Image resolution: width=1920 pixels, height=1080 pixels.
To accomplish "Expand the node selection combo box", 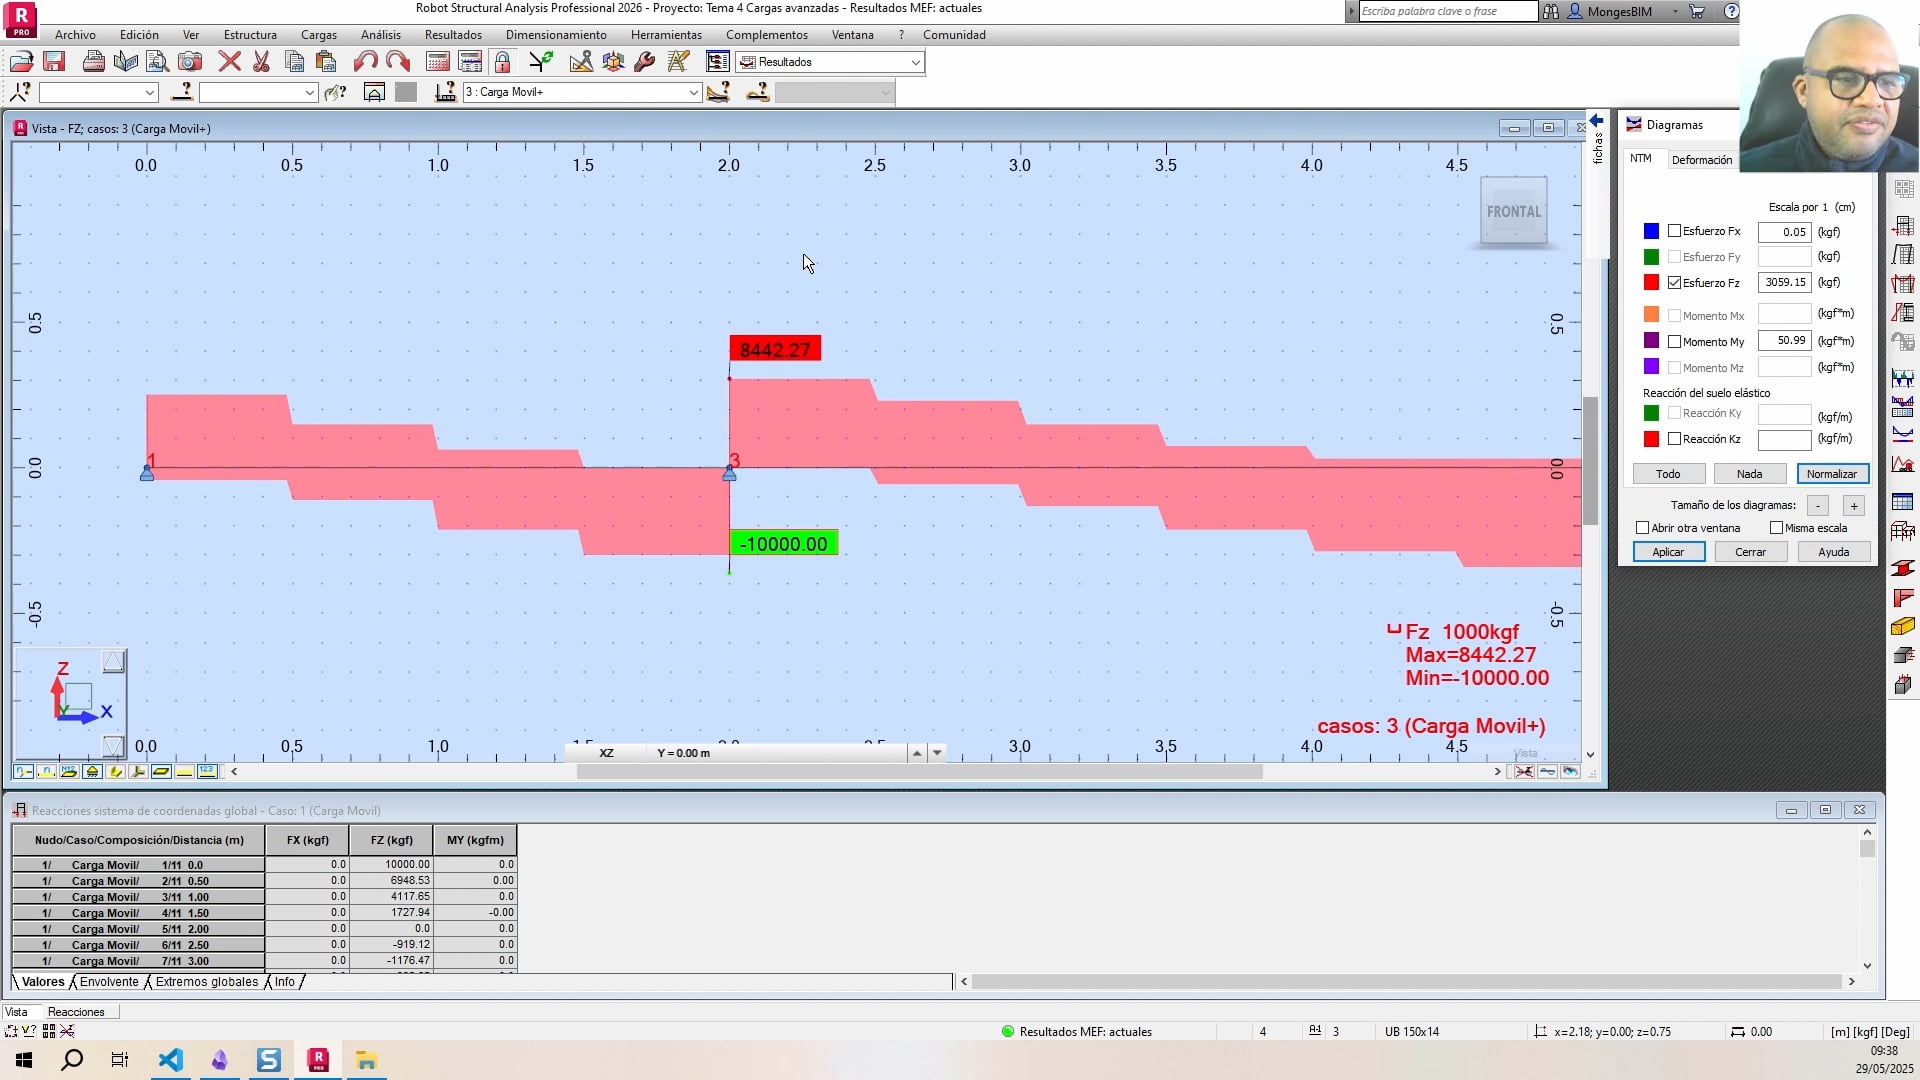I will click(149, 92).
